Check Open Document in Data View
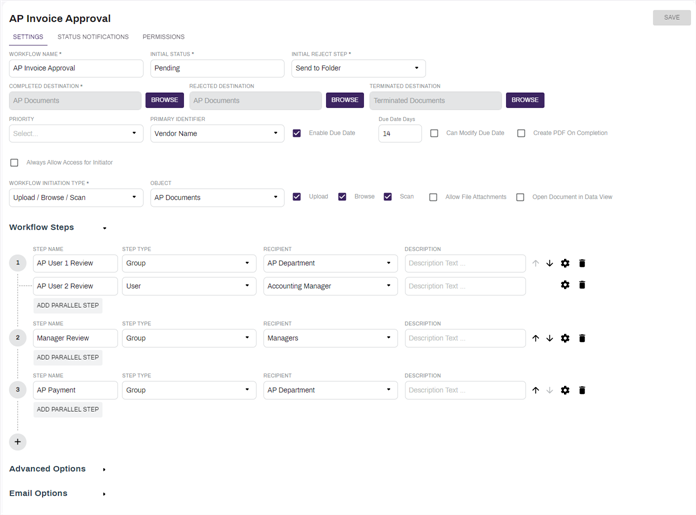The height and width of the screenshot is (515, 696). [x=520, y=197]
